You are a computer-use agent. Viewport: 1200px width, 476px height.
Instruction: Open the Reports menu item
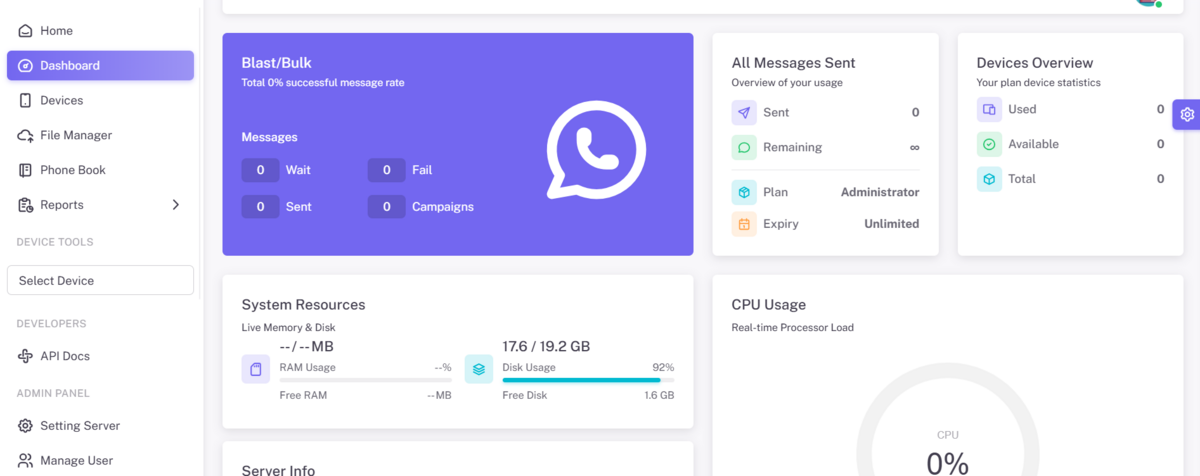click(x=100, y=205)
